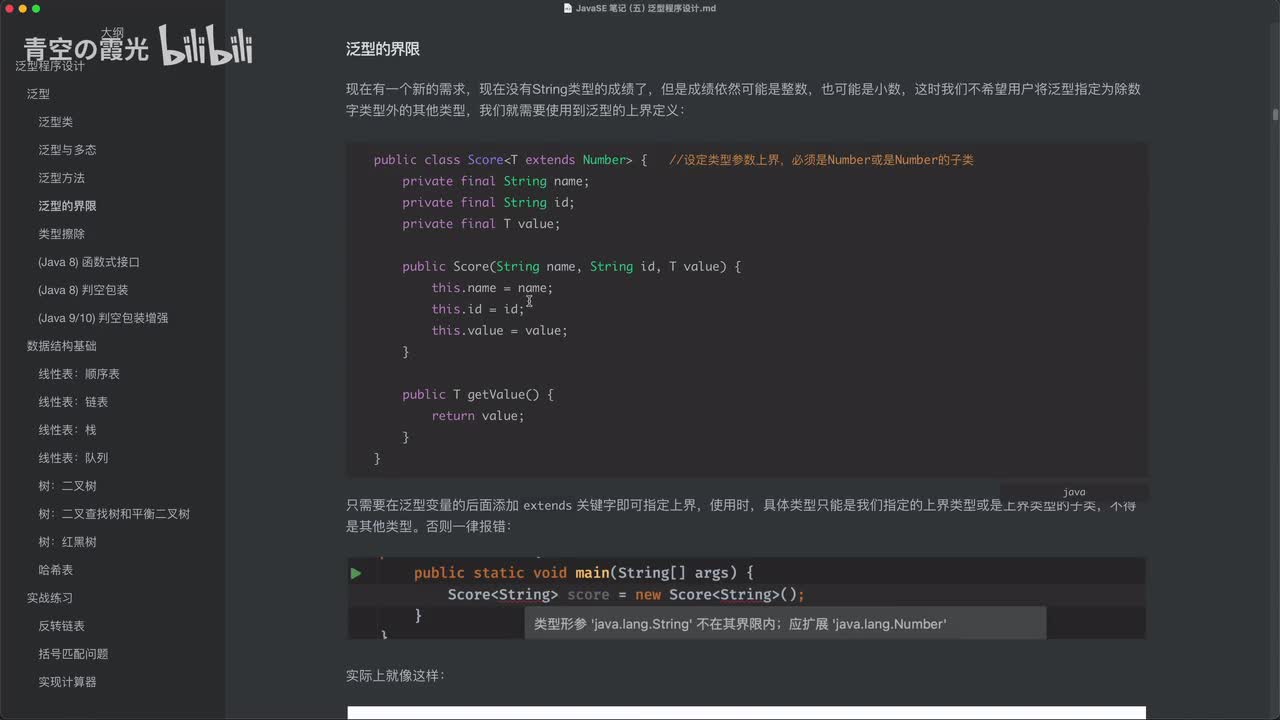Click the green run arrow beside main method
Viewport: 1280px width, 720px height.
pos(356,573)
